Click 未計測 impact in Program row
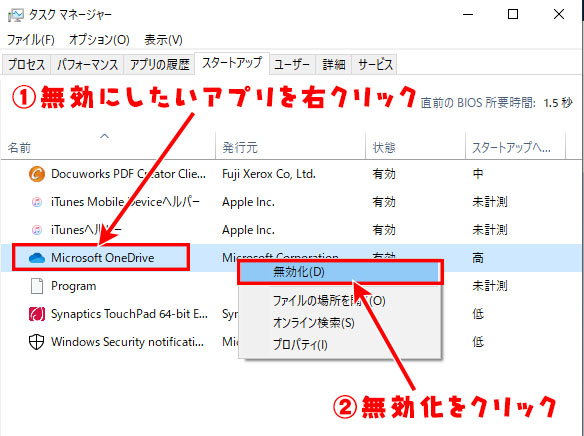 click(489, 286)
